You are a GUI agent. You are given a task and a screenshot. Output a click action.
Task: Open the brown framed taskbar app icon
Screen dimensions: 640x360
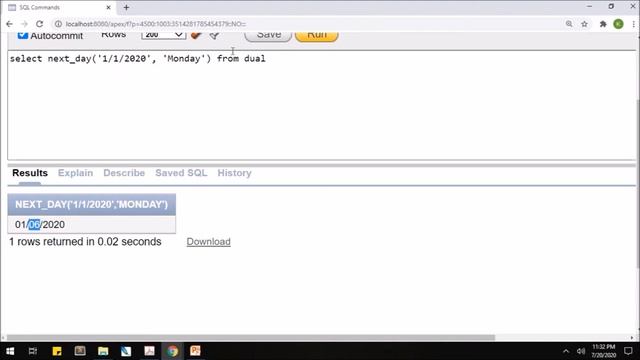[x=80, y=351]
